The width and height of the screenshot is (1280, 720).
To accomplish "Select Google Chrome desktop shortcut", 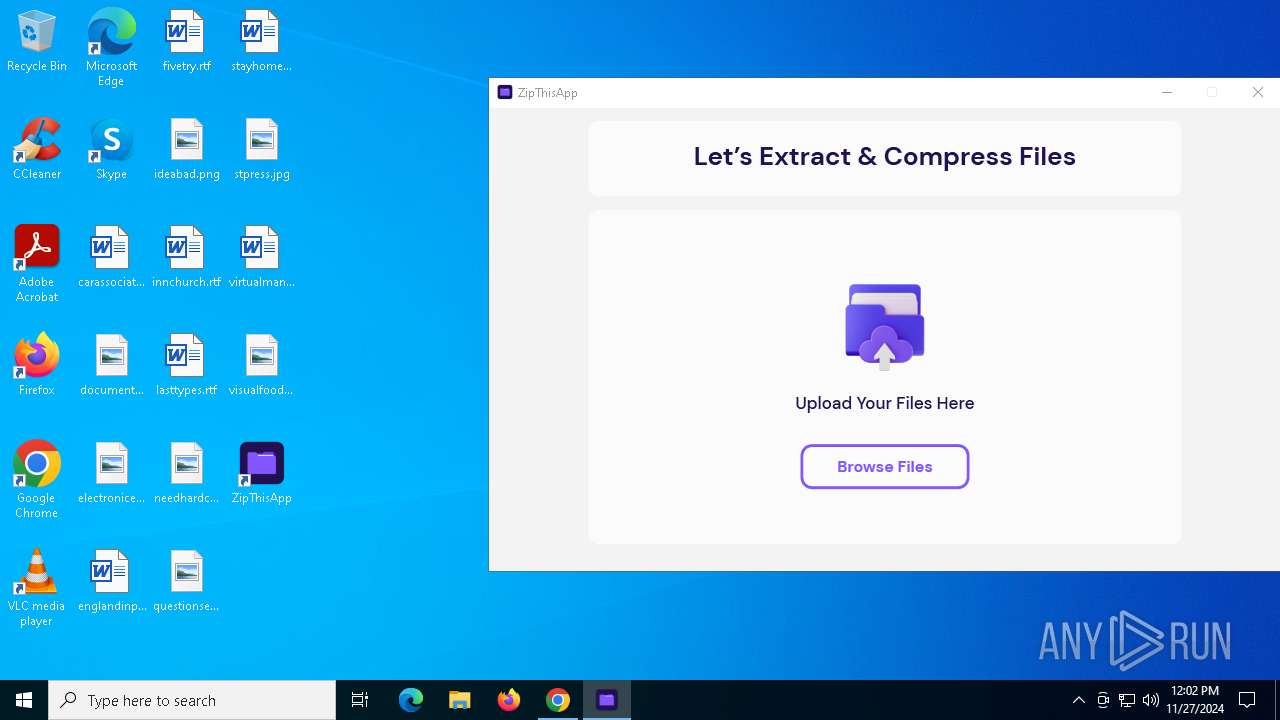I will [x=37, y=480].
